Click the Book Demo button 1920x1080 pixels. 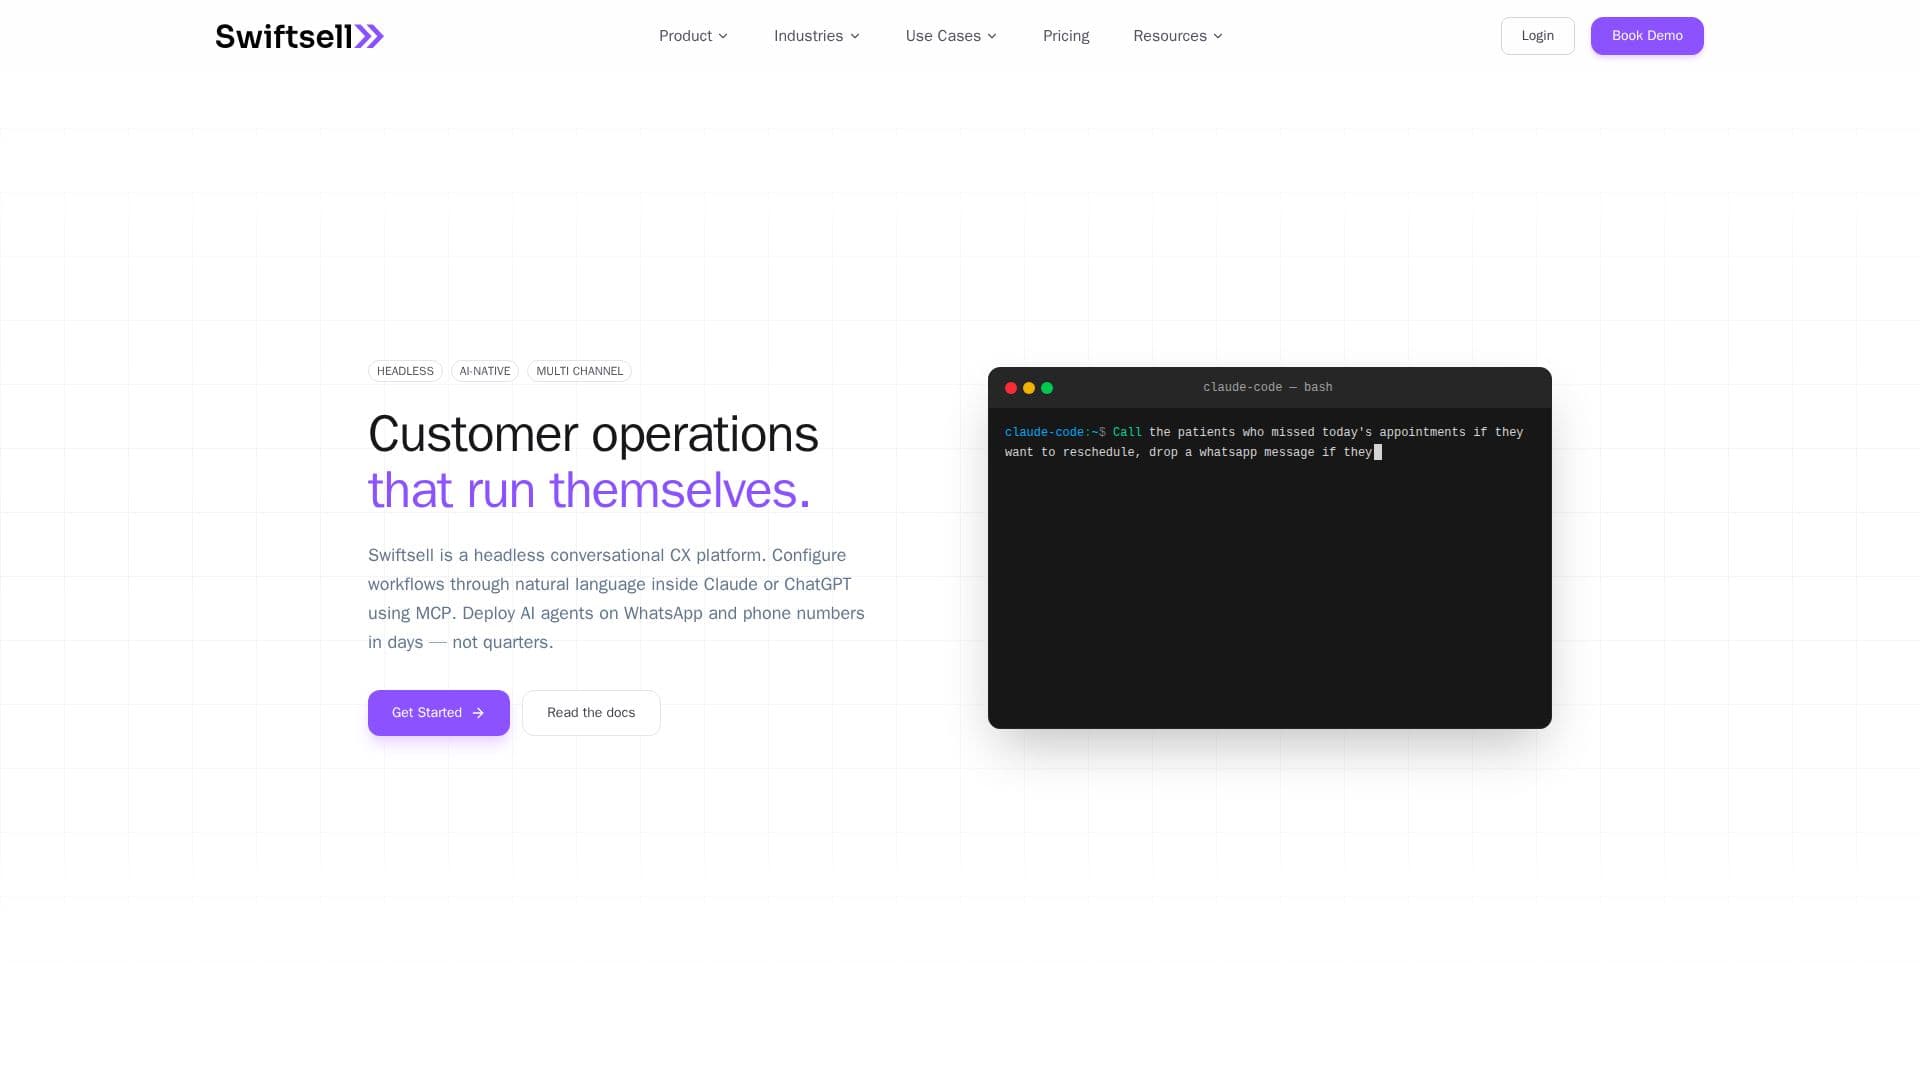pos(1647,36)
